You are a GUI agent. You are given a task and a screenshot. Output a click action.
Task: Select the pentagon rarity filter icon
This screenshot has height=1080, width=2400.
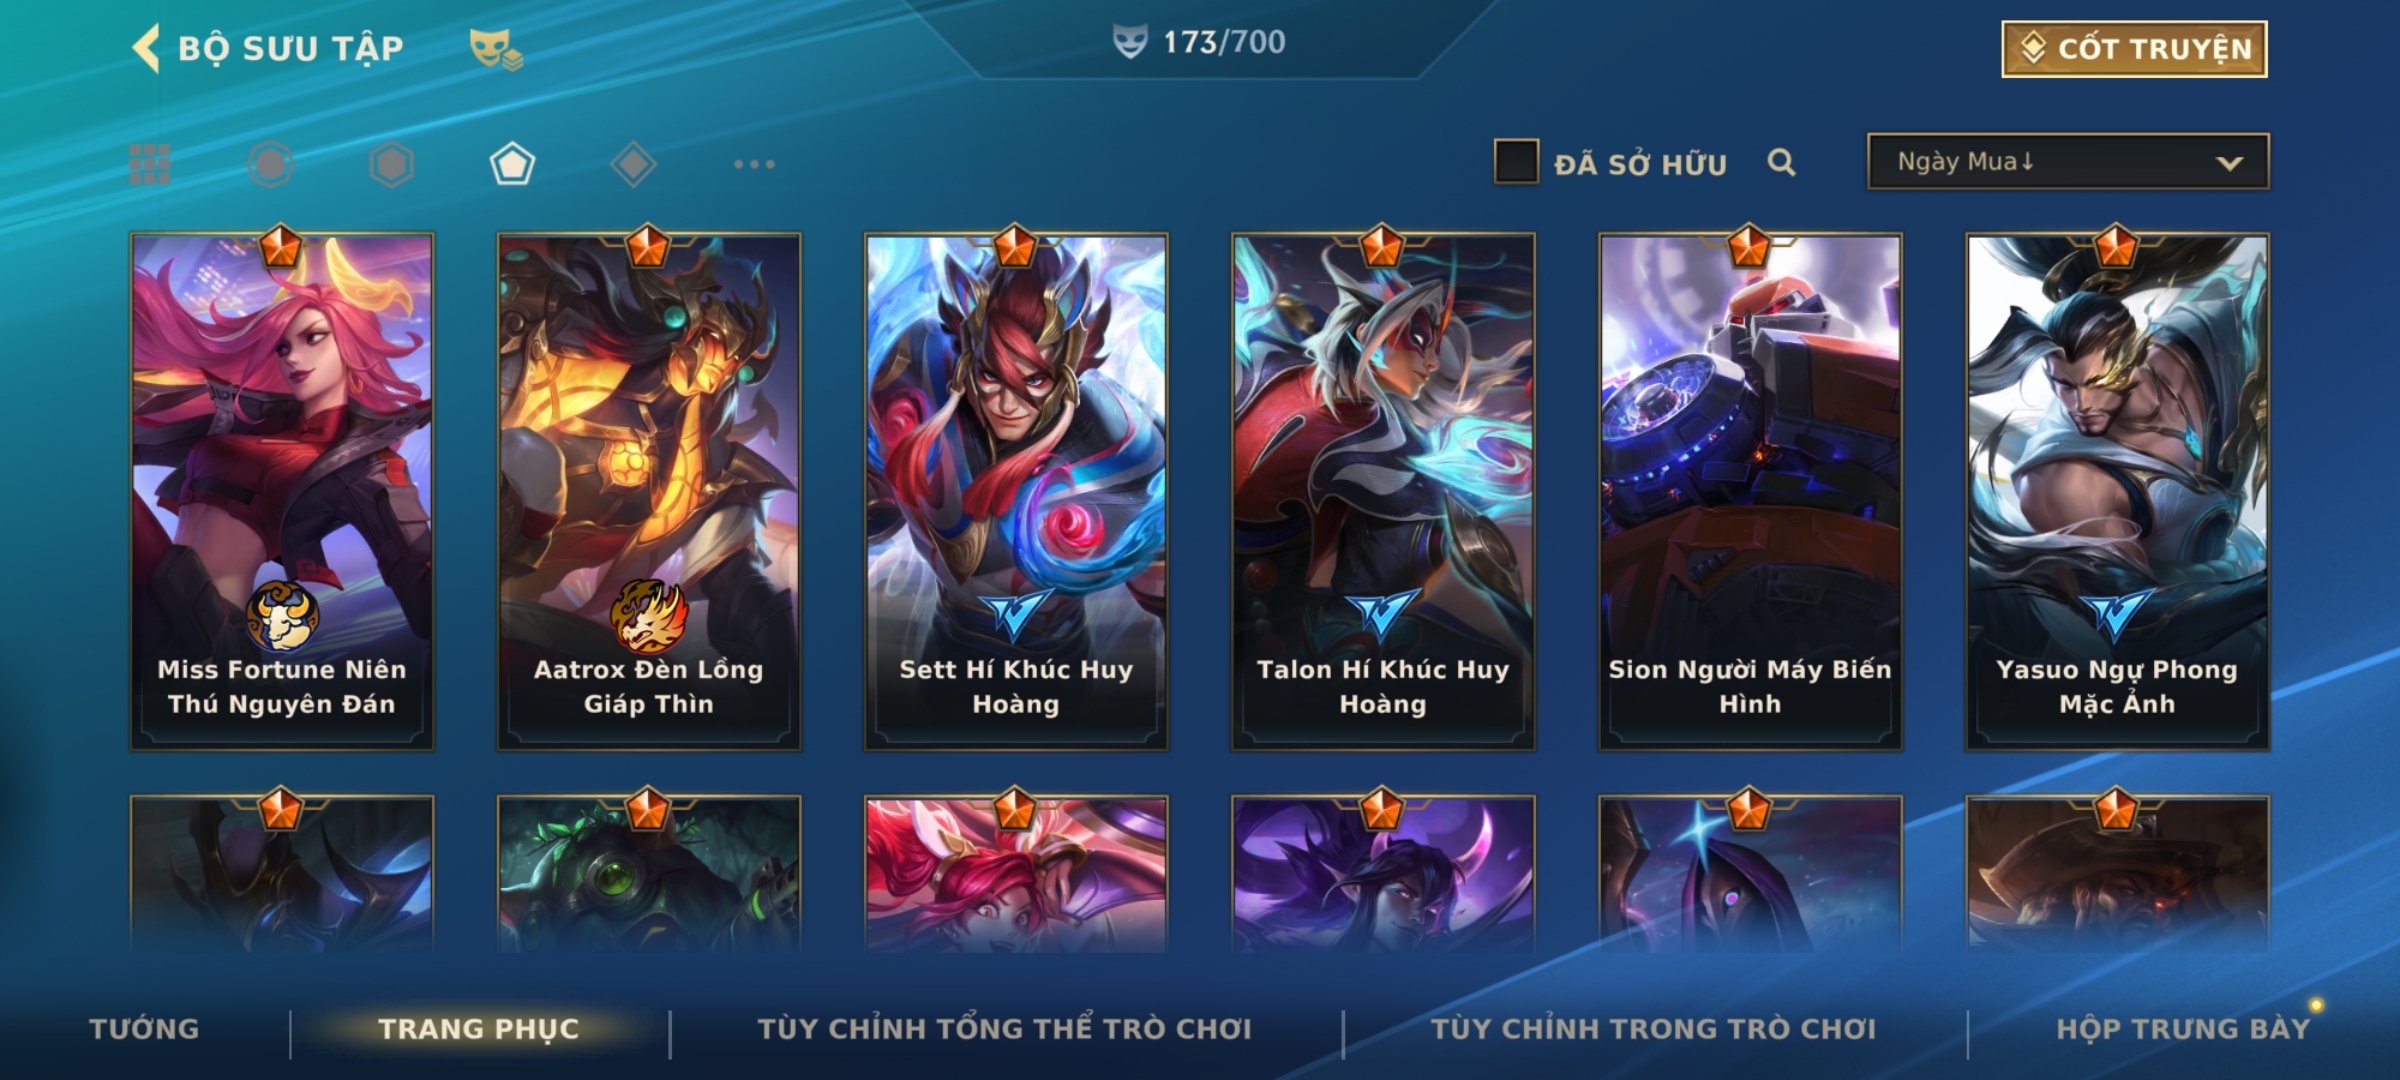[x=512, y=164]
